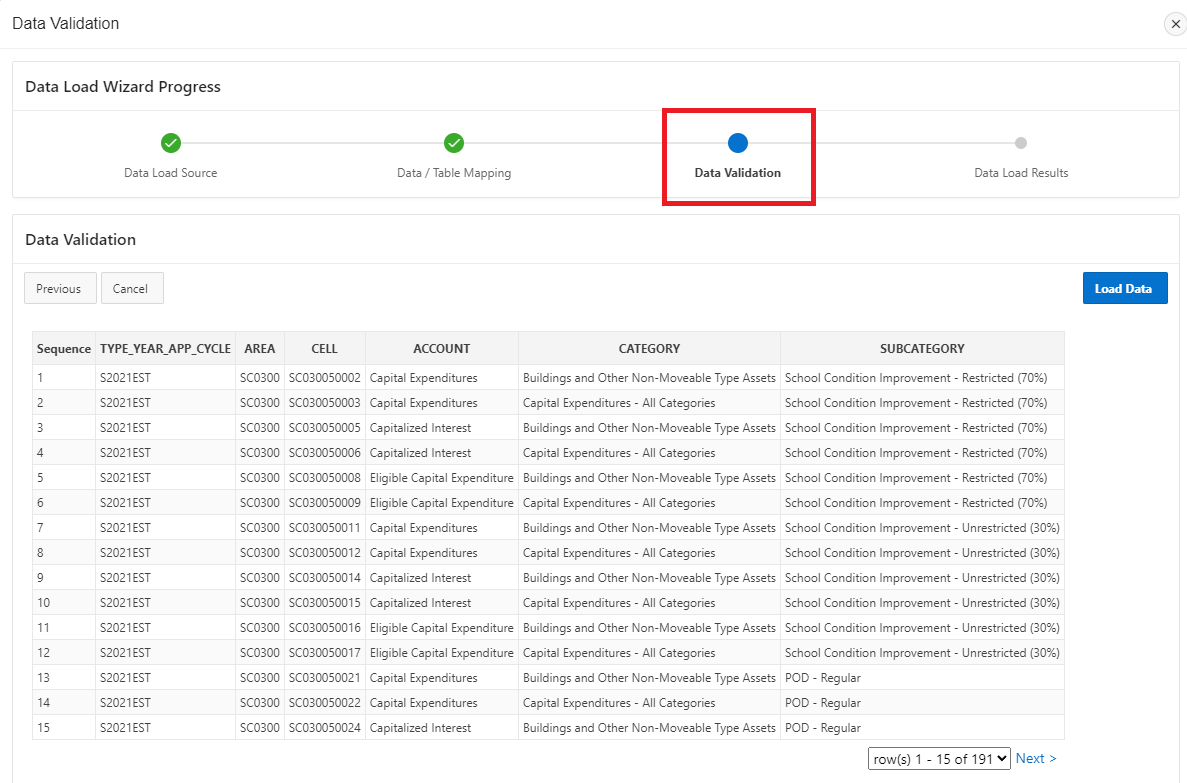The image size is (1187, 783).
Task: Select the Data / Table Mapping step label
Action: 454,173
